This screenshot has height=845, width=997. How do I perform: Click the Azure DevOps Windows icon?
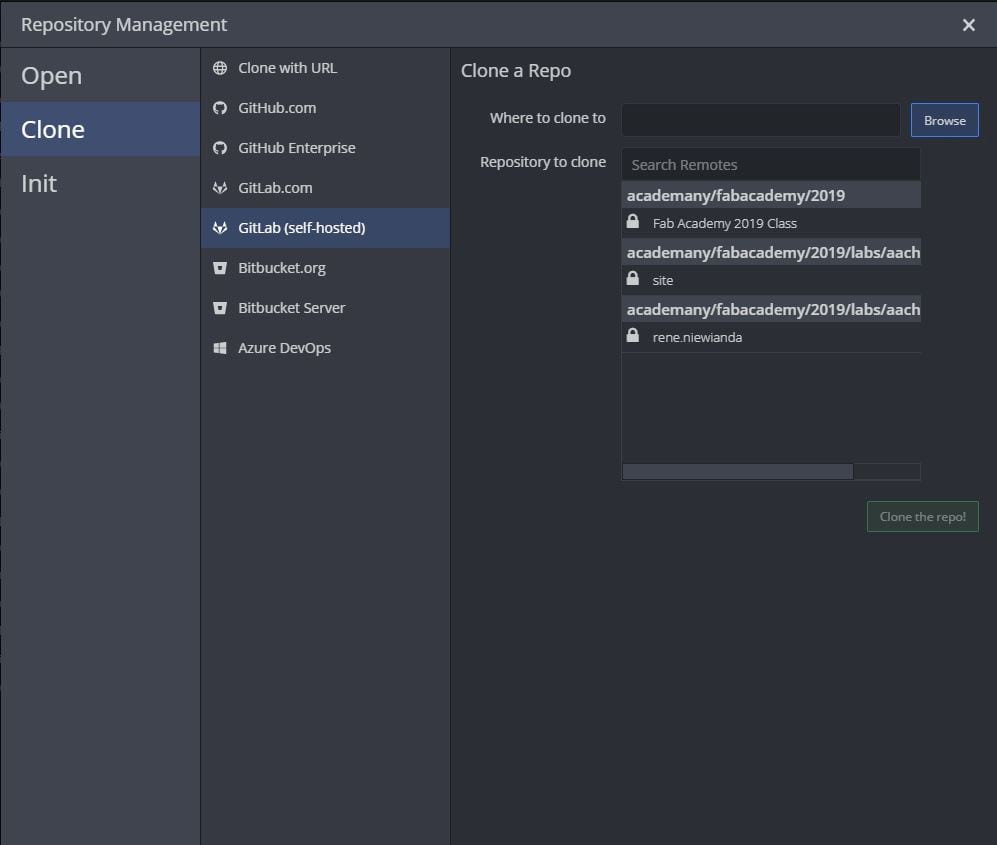click(x=220, y=348)
